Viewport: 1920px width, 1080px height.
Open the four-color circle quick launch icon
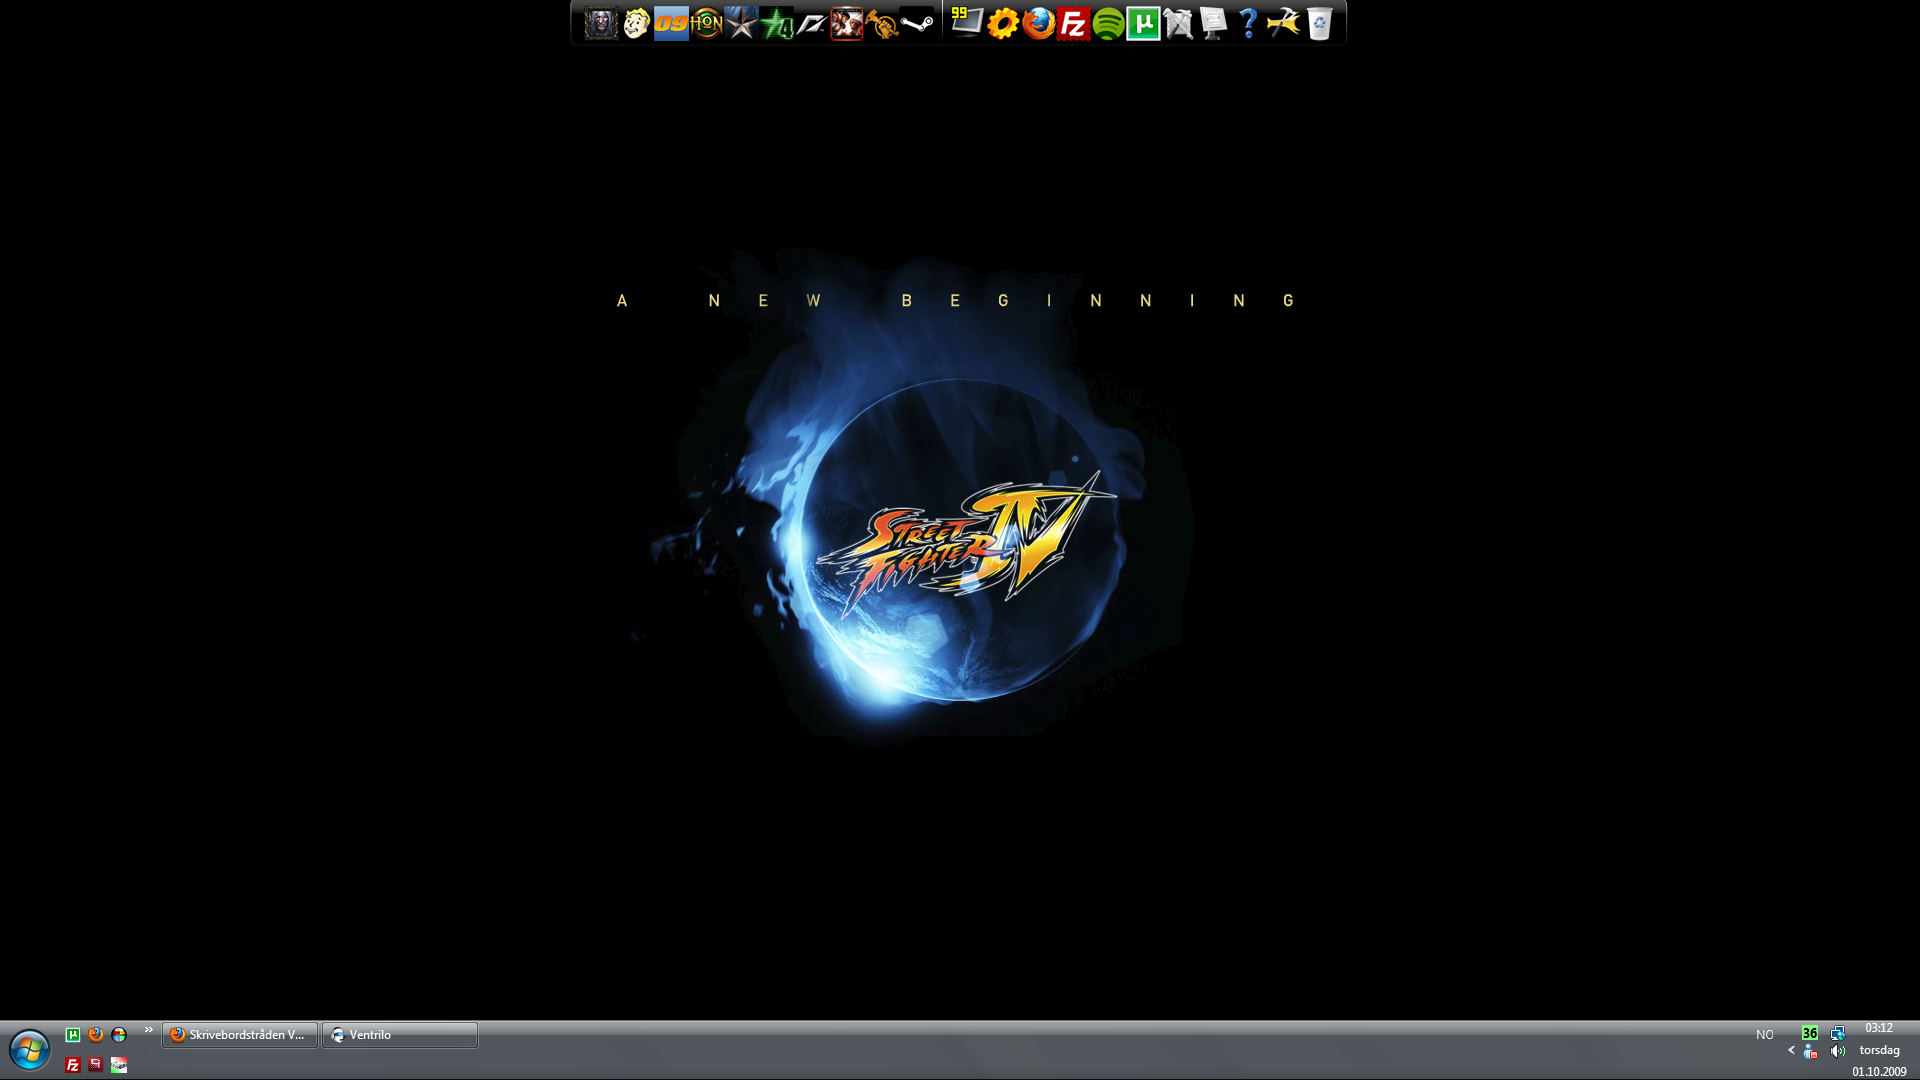[x=119, y=1035]
